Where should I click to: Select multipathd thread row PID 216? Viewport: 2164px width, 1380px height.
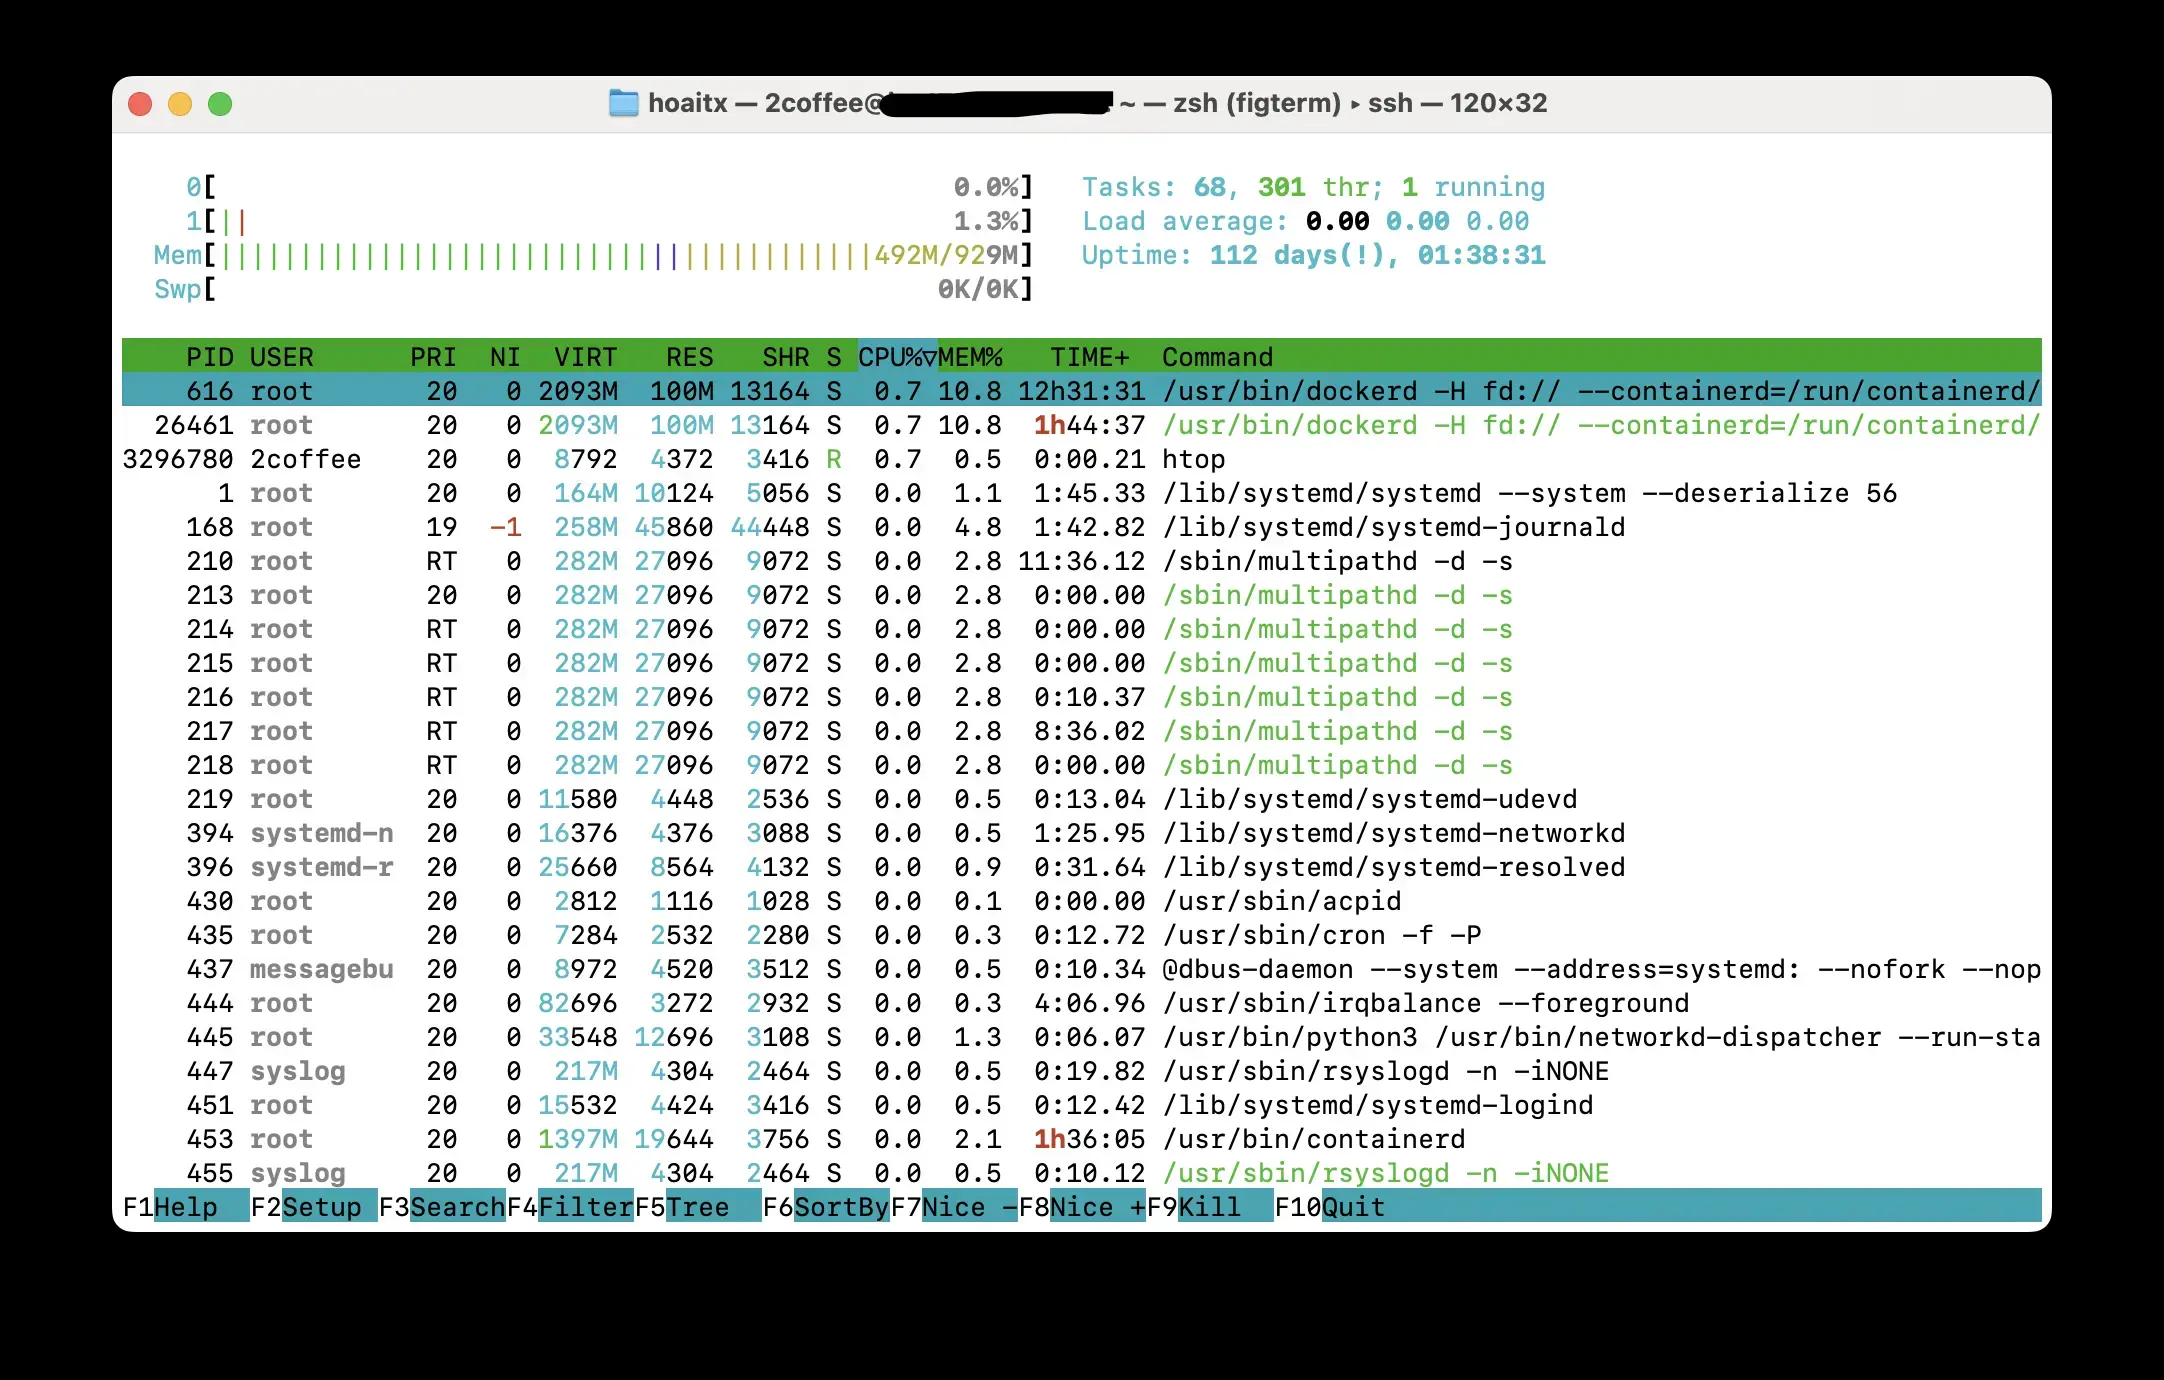tap(1081, 697)
